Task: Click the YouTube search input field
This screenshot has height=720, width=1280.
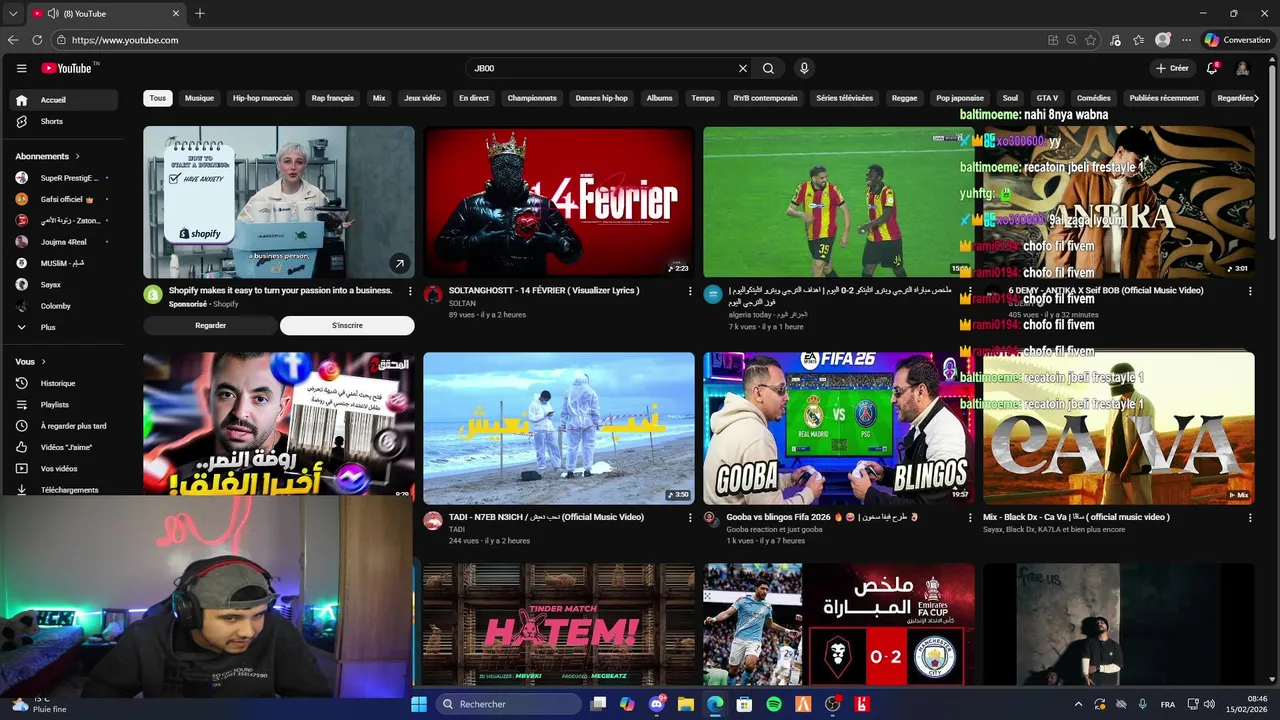Action: pyautogui.click(x=600, y=68)
